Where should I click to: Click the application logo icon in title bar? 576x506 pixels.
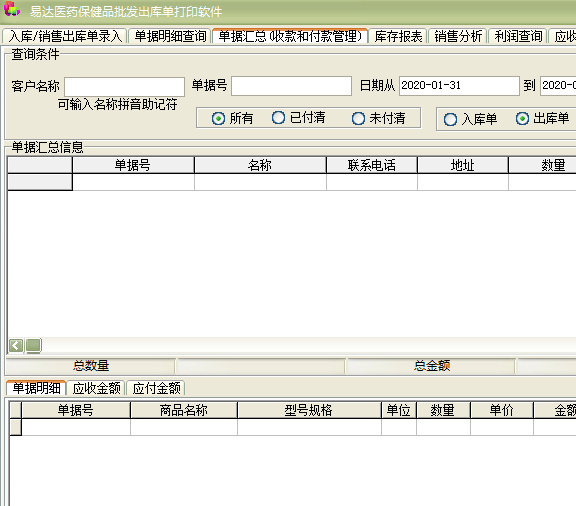(12, 9)
